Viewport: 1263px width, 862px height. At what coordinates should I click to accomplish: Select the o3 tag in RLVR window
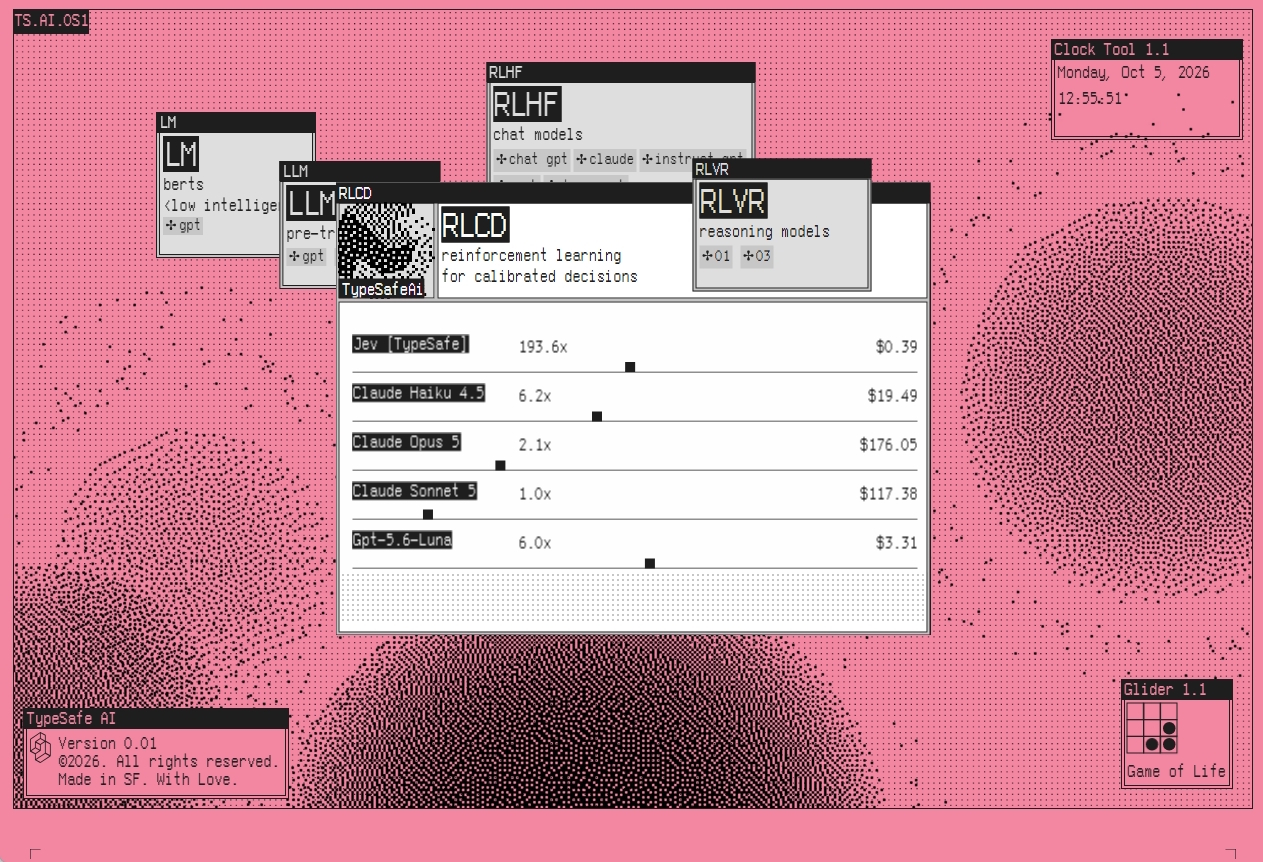pos(757,256)
